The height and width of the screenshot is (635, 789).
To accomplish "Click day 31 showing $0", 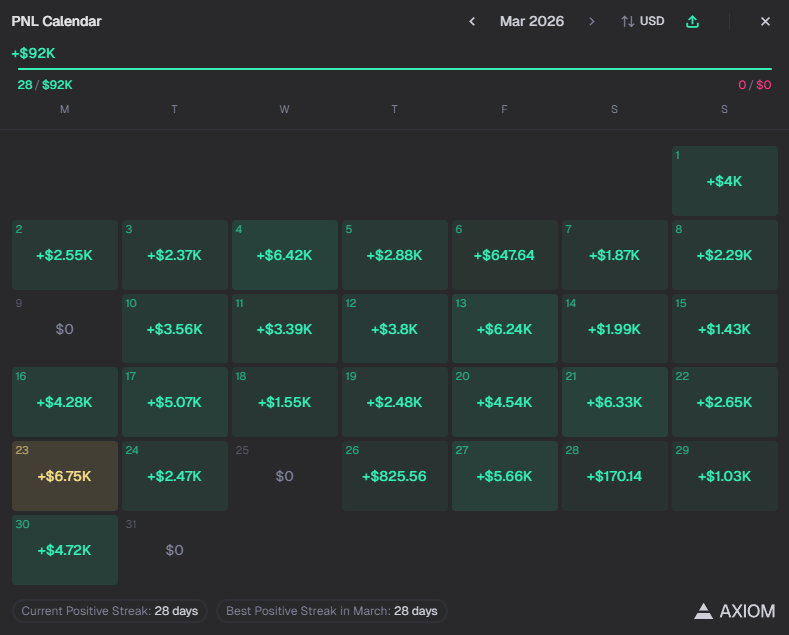I will (x=175, y=550).
